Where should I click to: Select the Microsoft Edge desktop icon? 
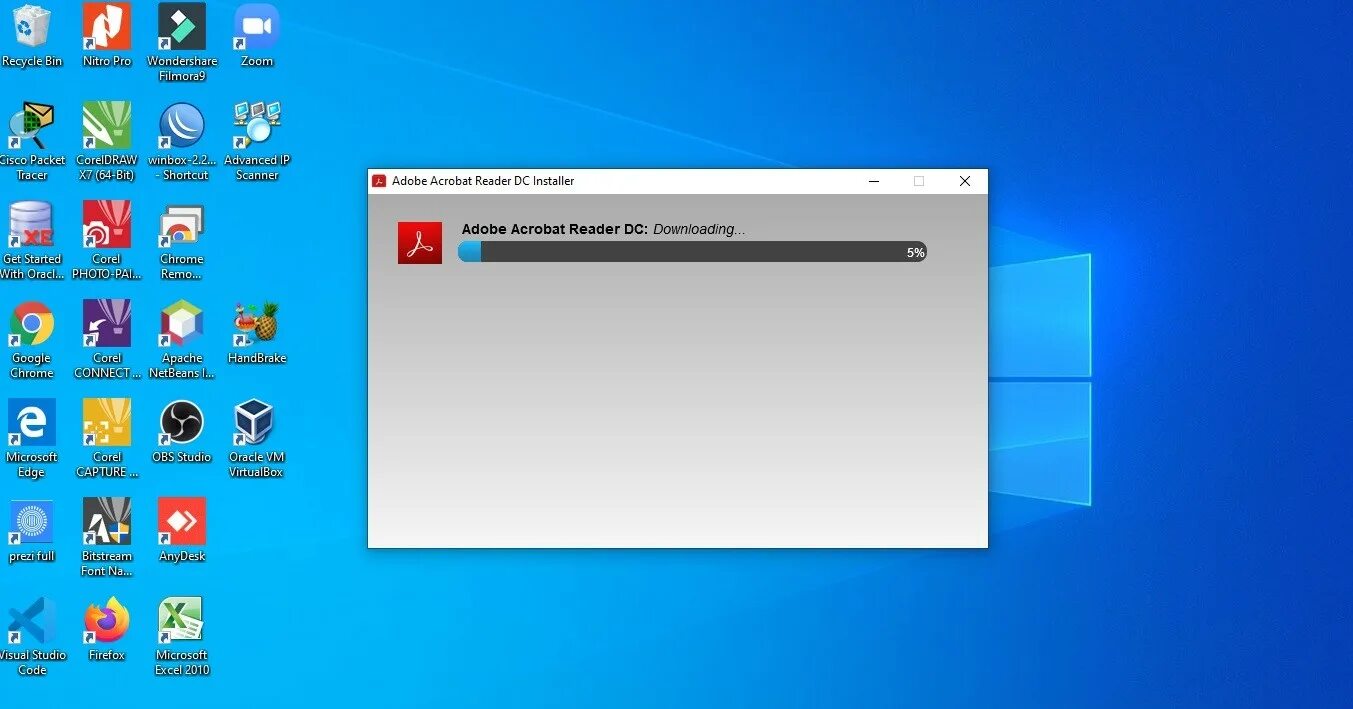pyautogui.click(x=31, y=423)
